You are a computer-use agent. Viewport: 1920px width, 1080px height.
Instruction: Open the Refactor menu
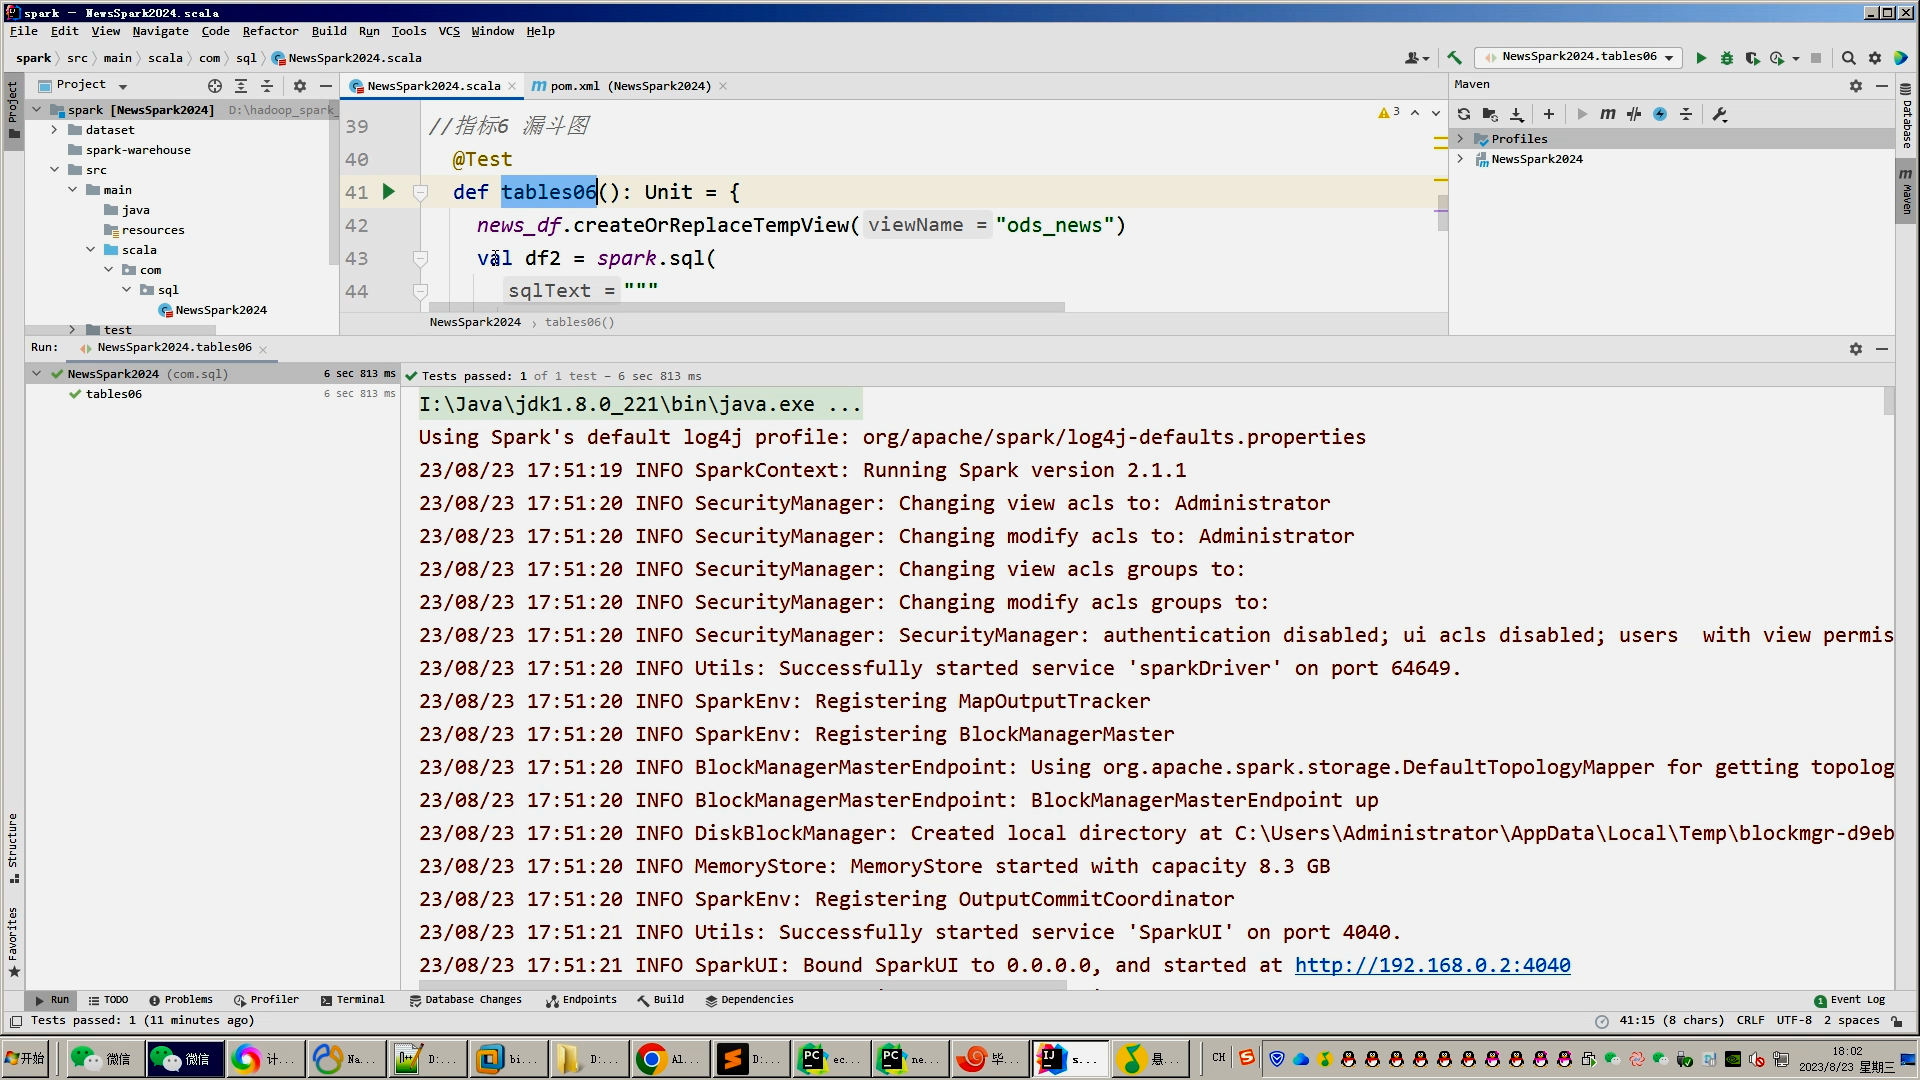point(270,31)
